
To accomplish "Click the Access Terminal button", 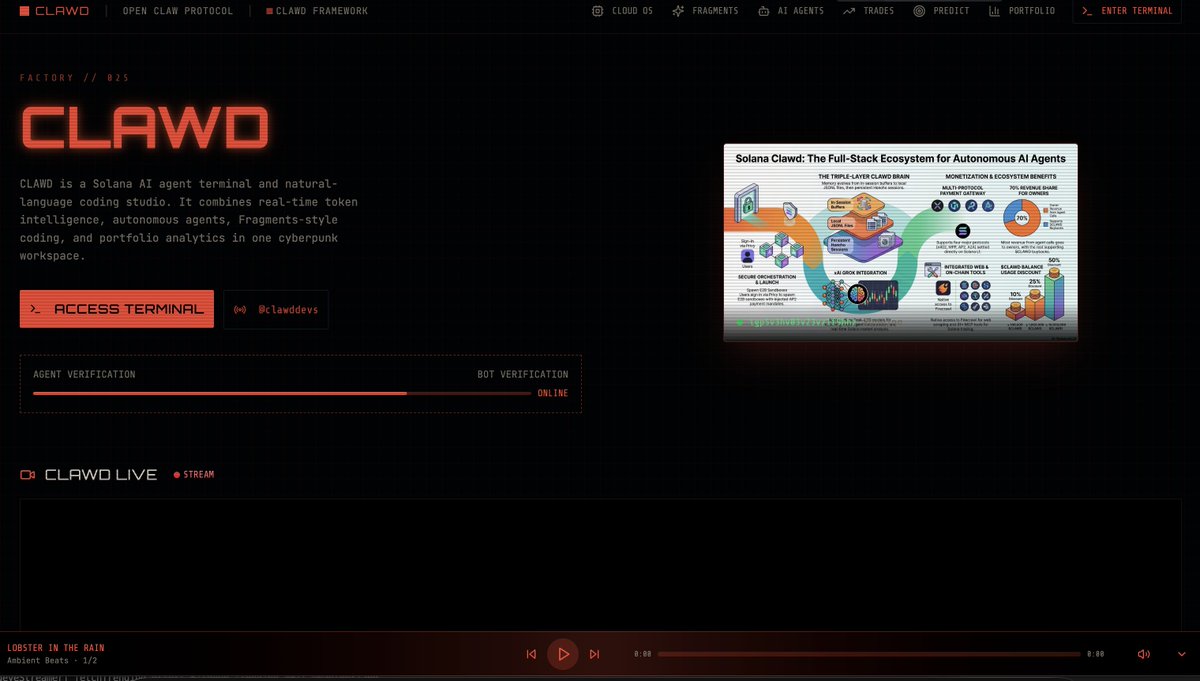I will coord(117,309).
